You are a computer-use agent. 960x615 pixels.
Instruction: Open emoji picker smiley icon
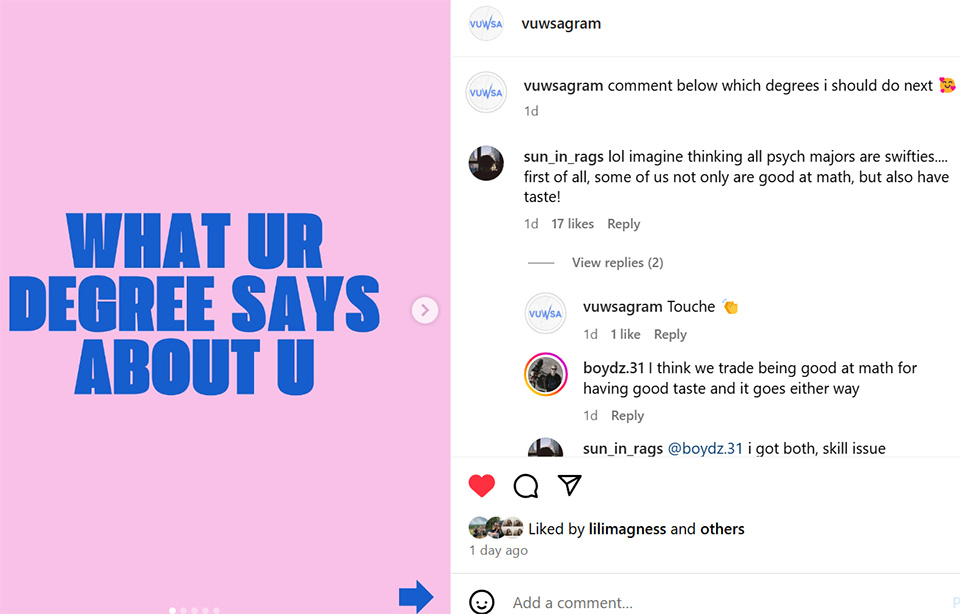coord(482,602)
